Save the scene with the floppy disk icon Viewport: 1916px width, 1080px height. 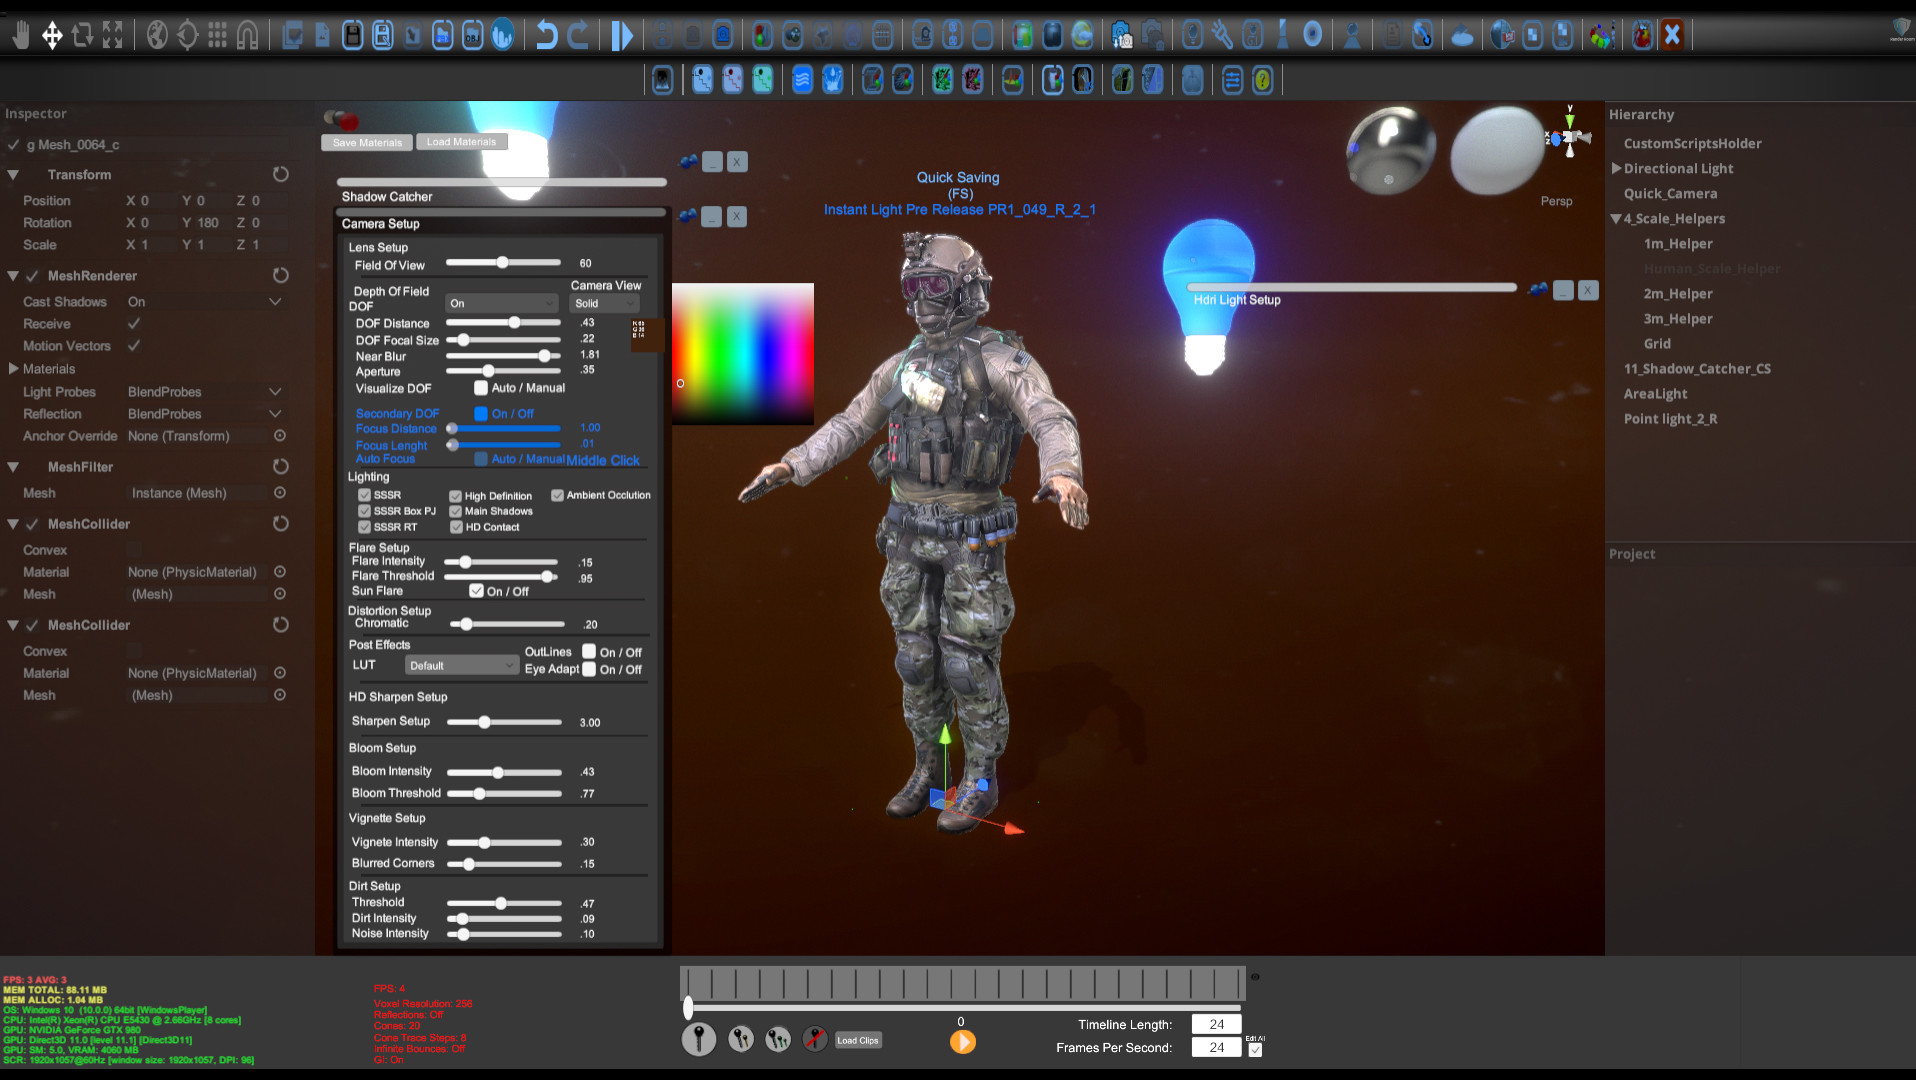[353, 35]
